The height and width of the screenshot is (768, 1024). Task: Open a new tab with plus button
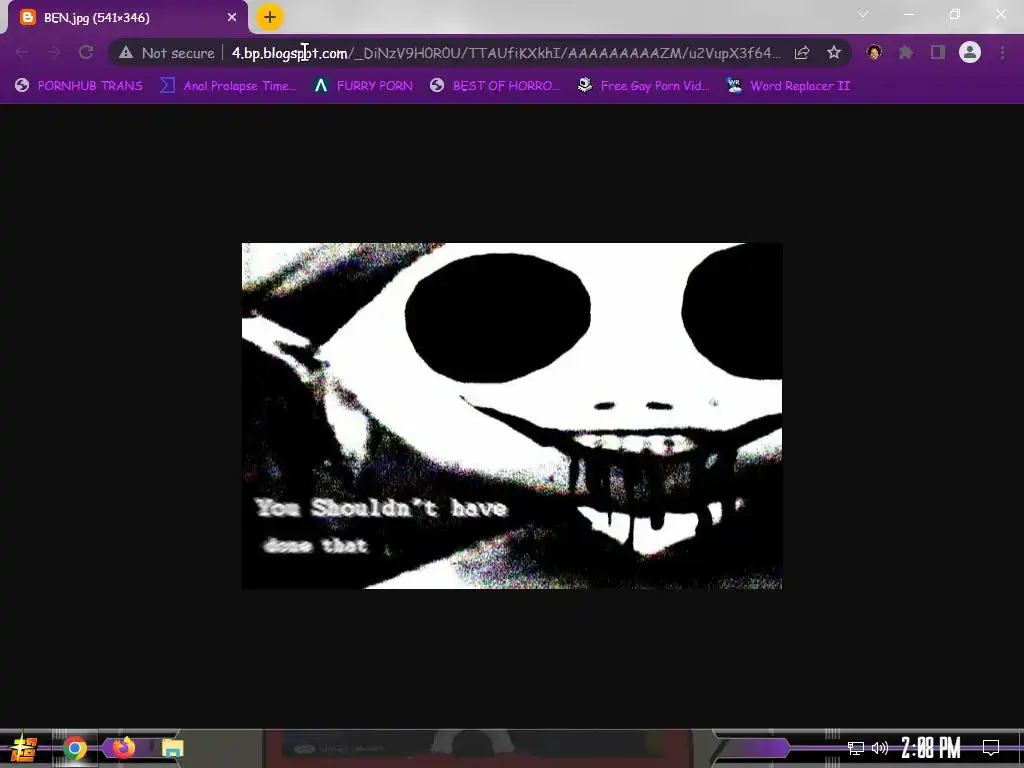click(270, 17)
